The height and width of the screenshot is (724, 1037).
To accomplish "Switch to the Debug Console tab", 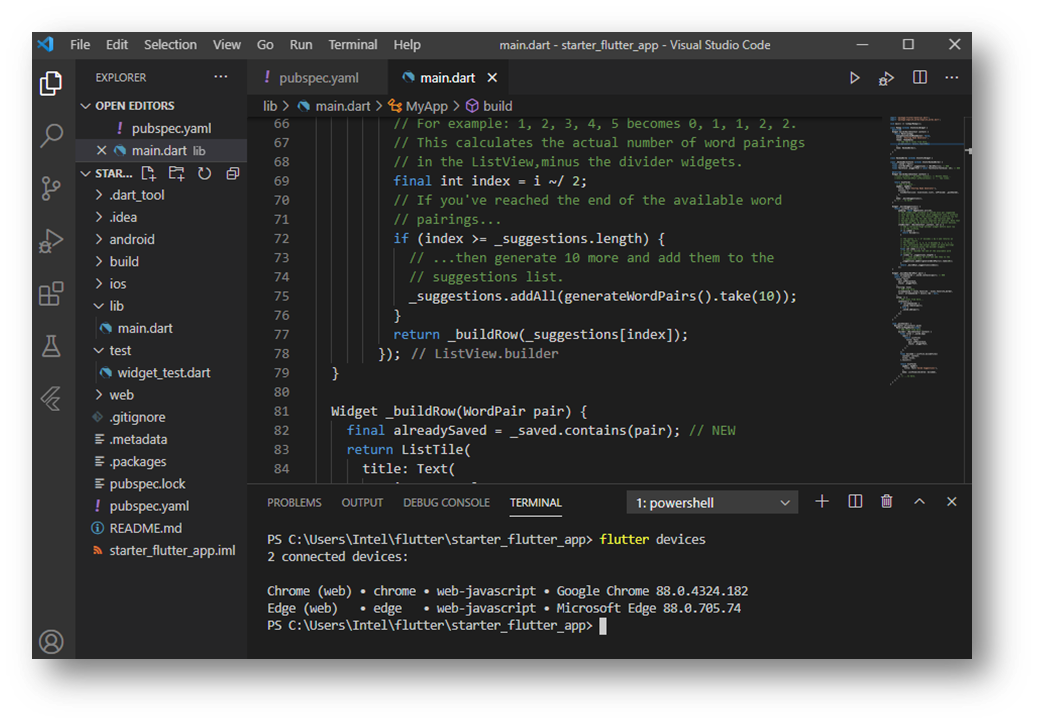I will (x=446, y=503).
